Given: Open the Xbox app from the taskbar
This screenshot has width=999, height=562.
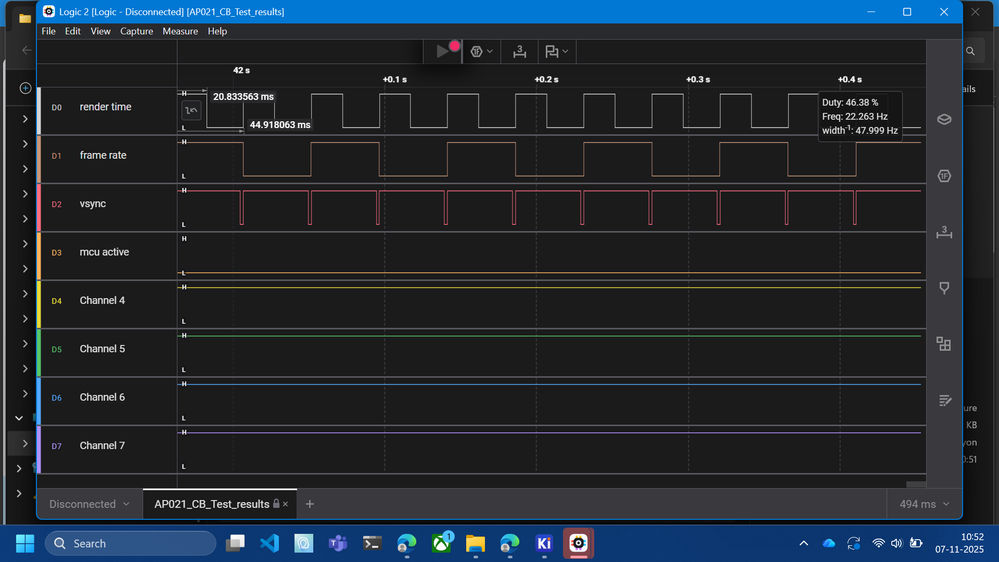Looking at the screenshot, I should point(441,544).
